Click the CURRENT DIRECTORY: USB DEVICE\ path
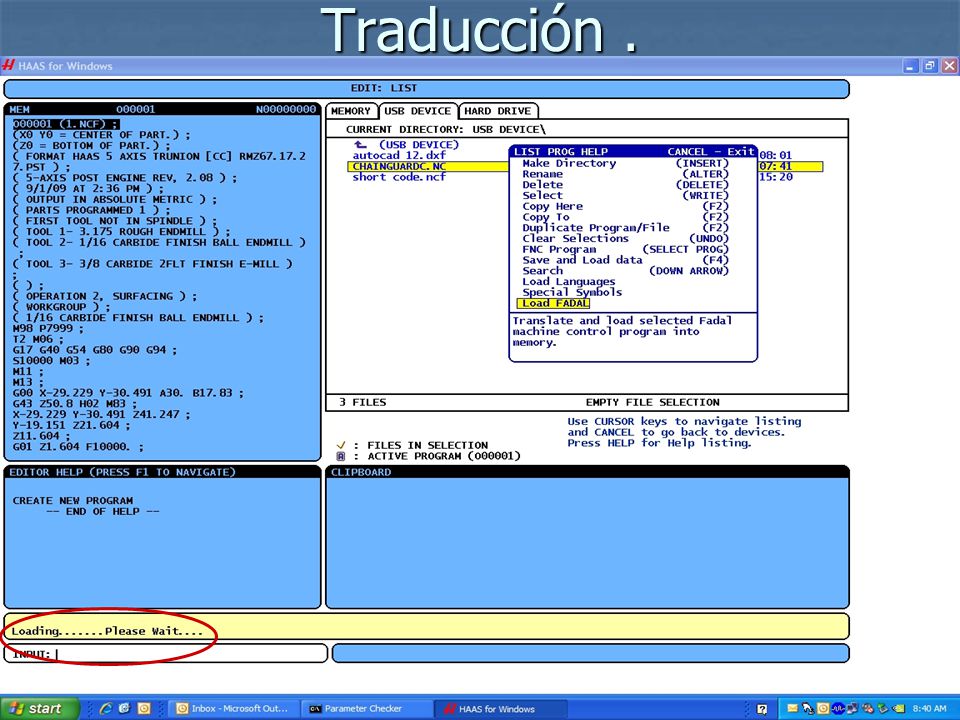Screen dimensions: 960x720 pyautogui.click(x=446, y=129)
